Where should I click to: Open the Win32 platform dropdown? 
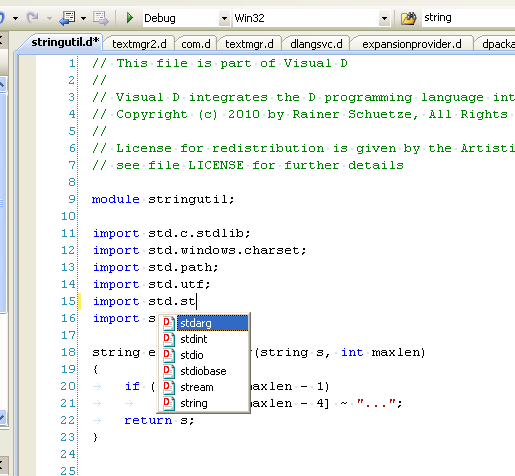384,18
